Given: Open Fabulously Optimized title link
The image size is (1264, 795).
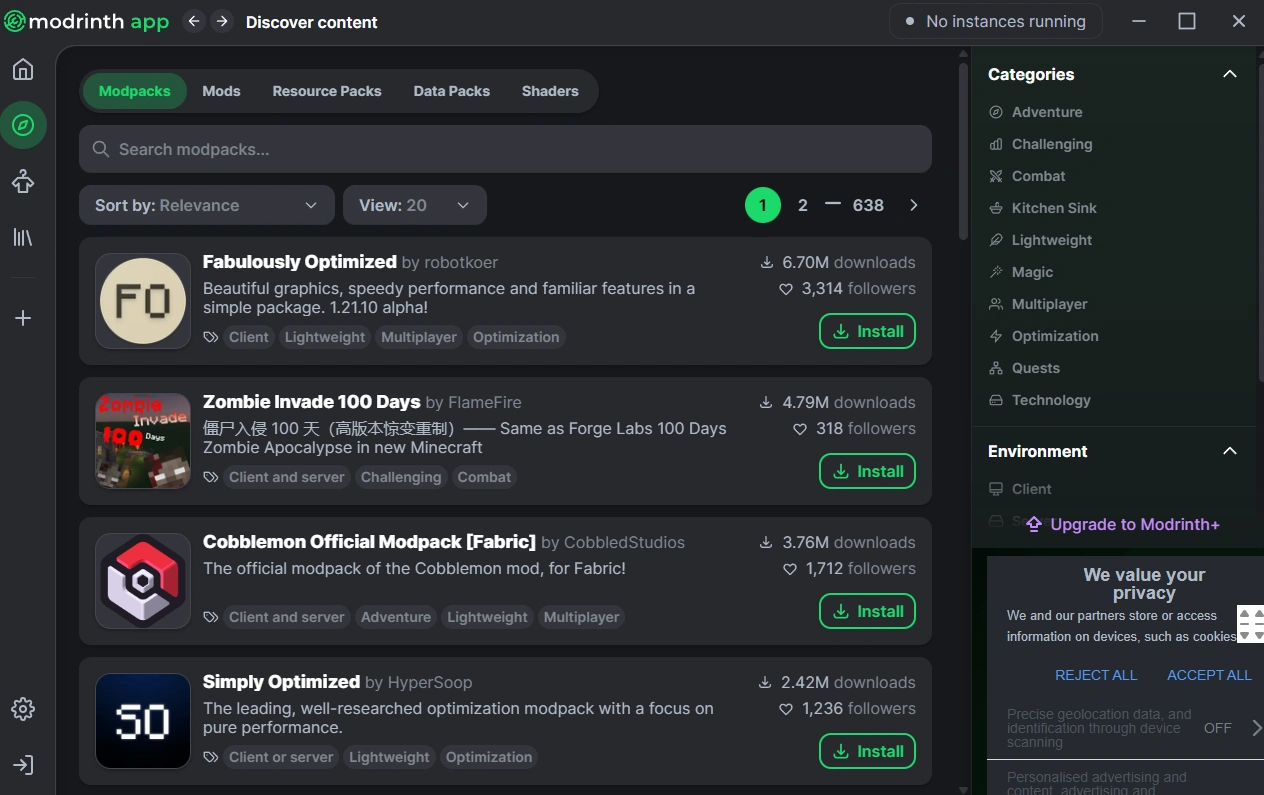Looking at the screenshot, I should (x=300, y=262).
